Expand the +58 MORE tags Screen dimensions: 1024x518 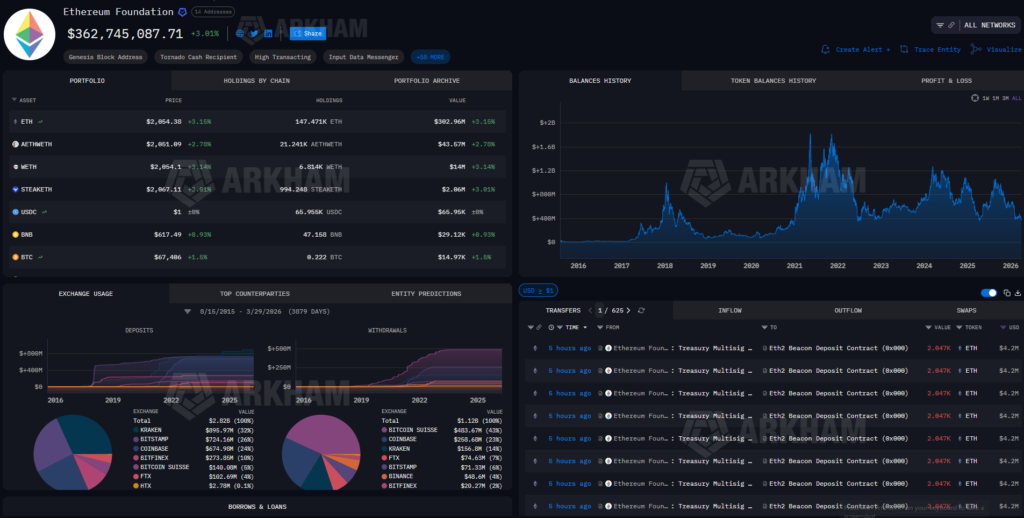point(430,57)
